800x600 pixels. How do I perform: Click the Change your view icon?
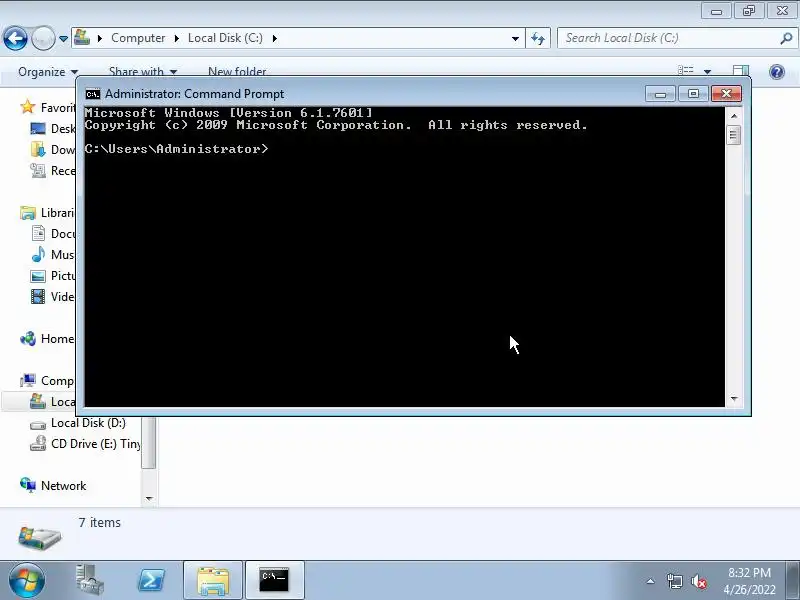686,71
